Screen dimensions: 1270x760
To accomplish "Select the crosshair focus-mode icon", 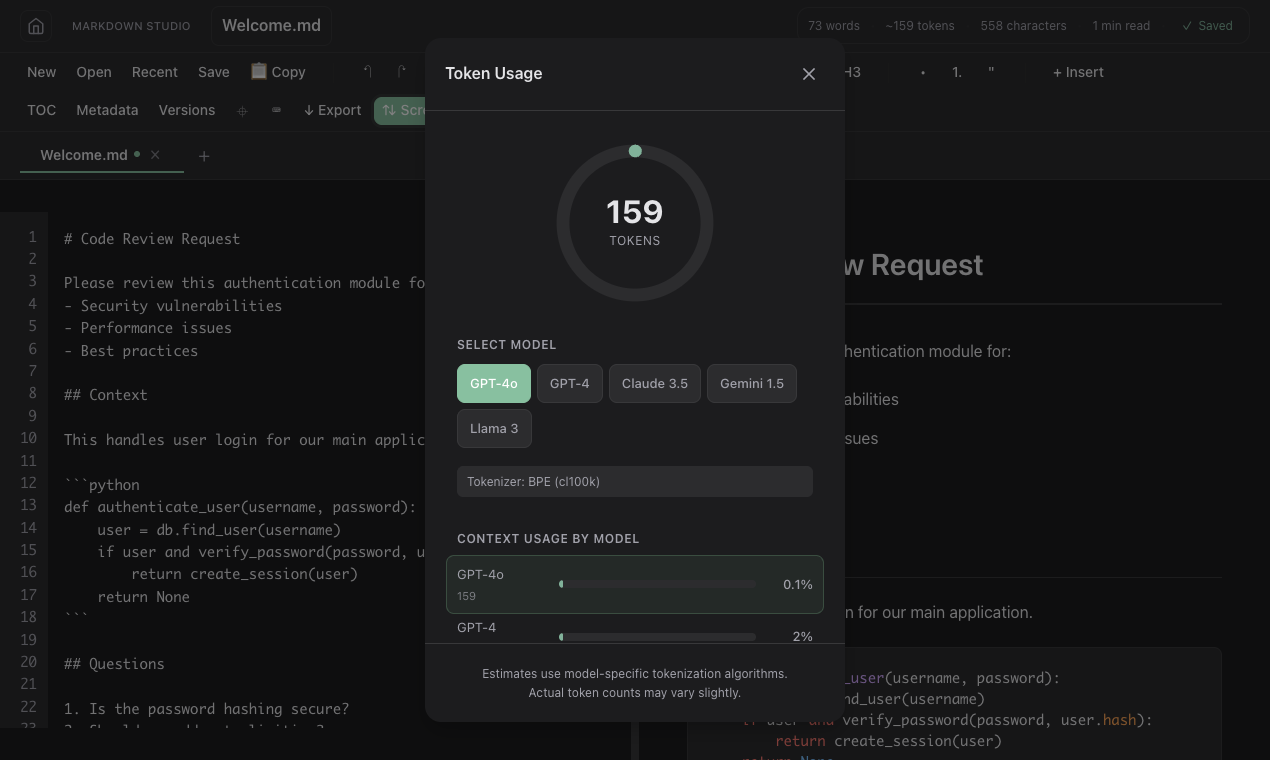I will pos(242,110).
